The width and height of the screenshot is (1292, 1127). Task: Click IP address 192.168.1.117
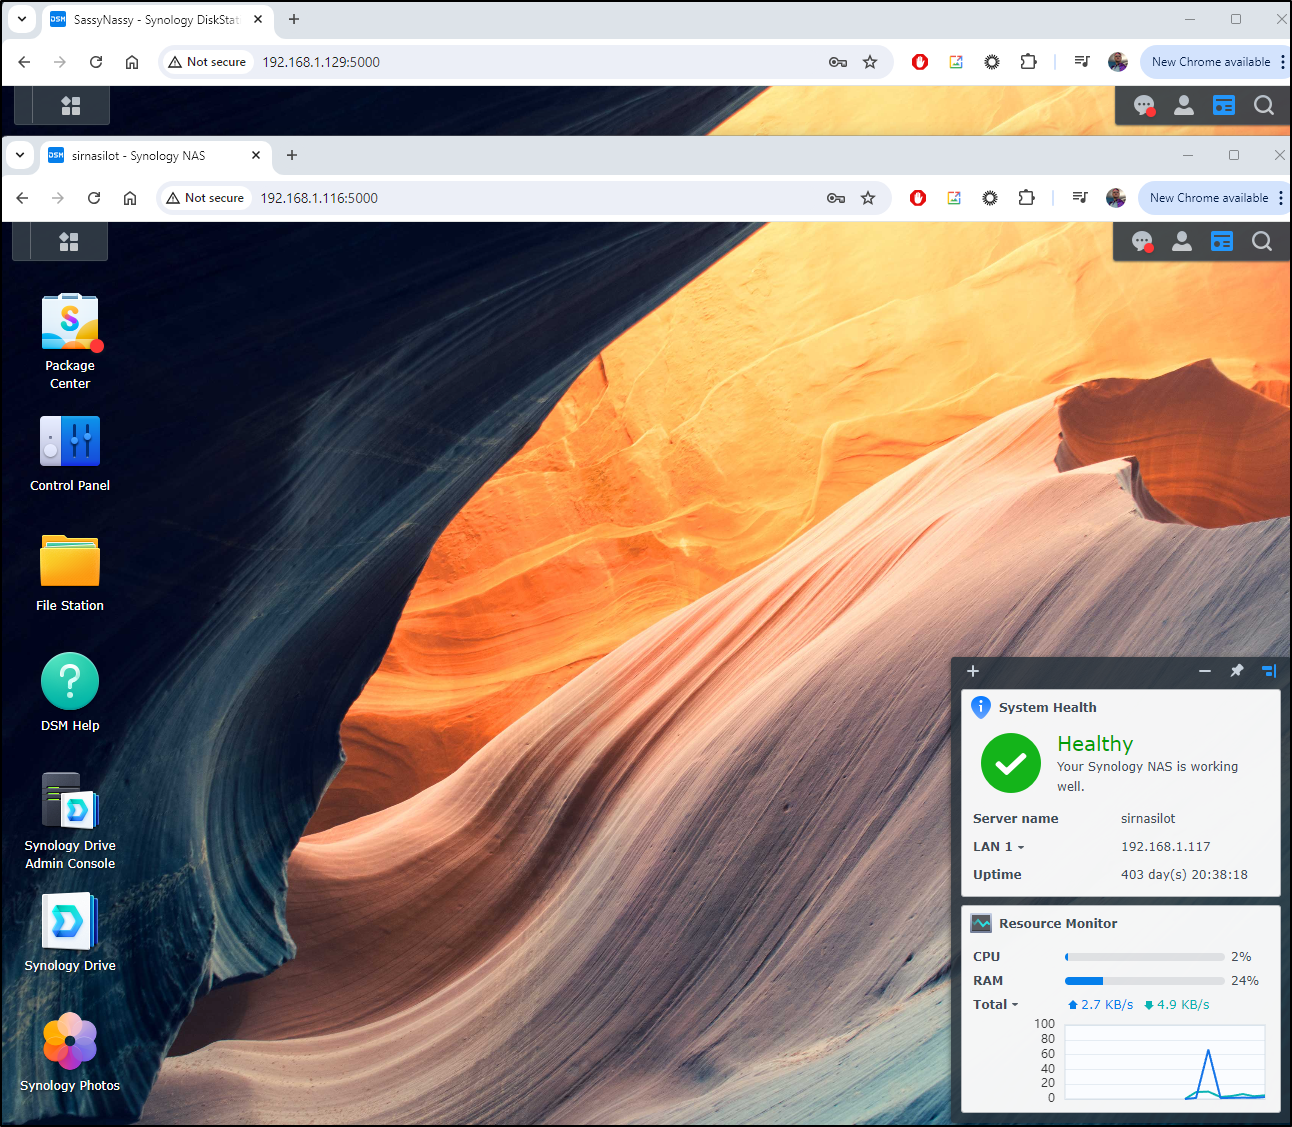[1166, 846]
